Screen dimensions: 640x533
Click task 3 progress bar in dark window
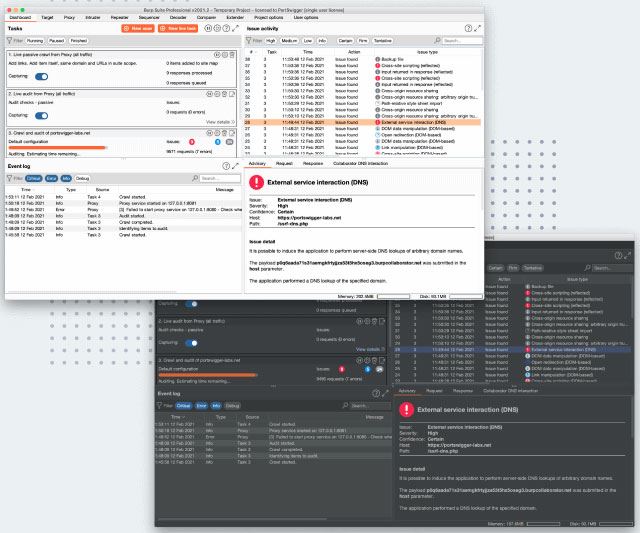point(208,375)
